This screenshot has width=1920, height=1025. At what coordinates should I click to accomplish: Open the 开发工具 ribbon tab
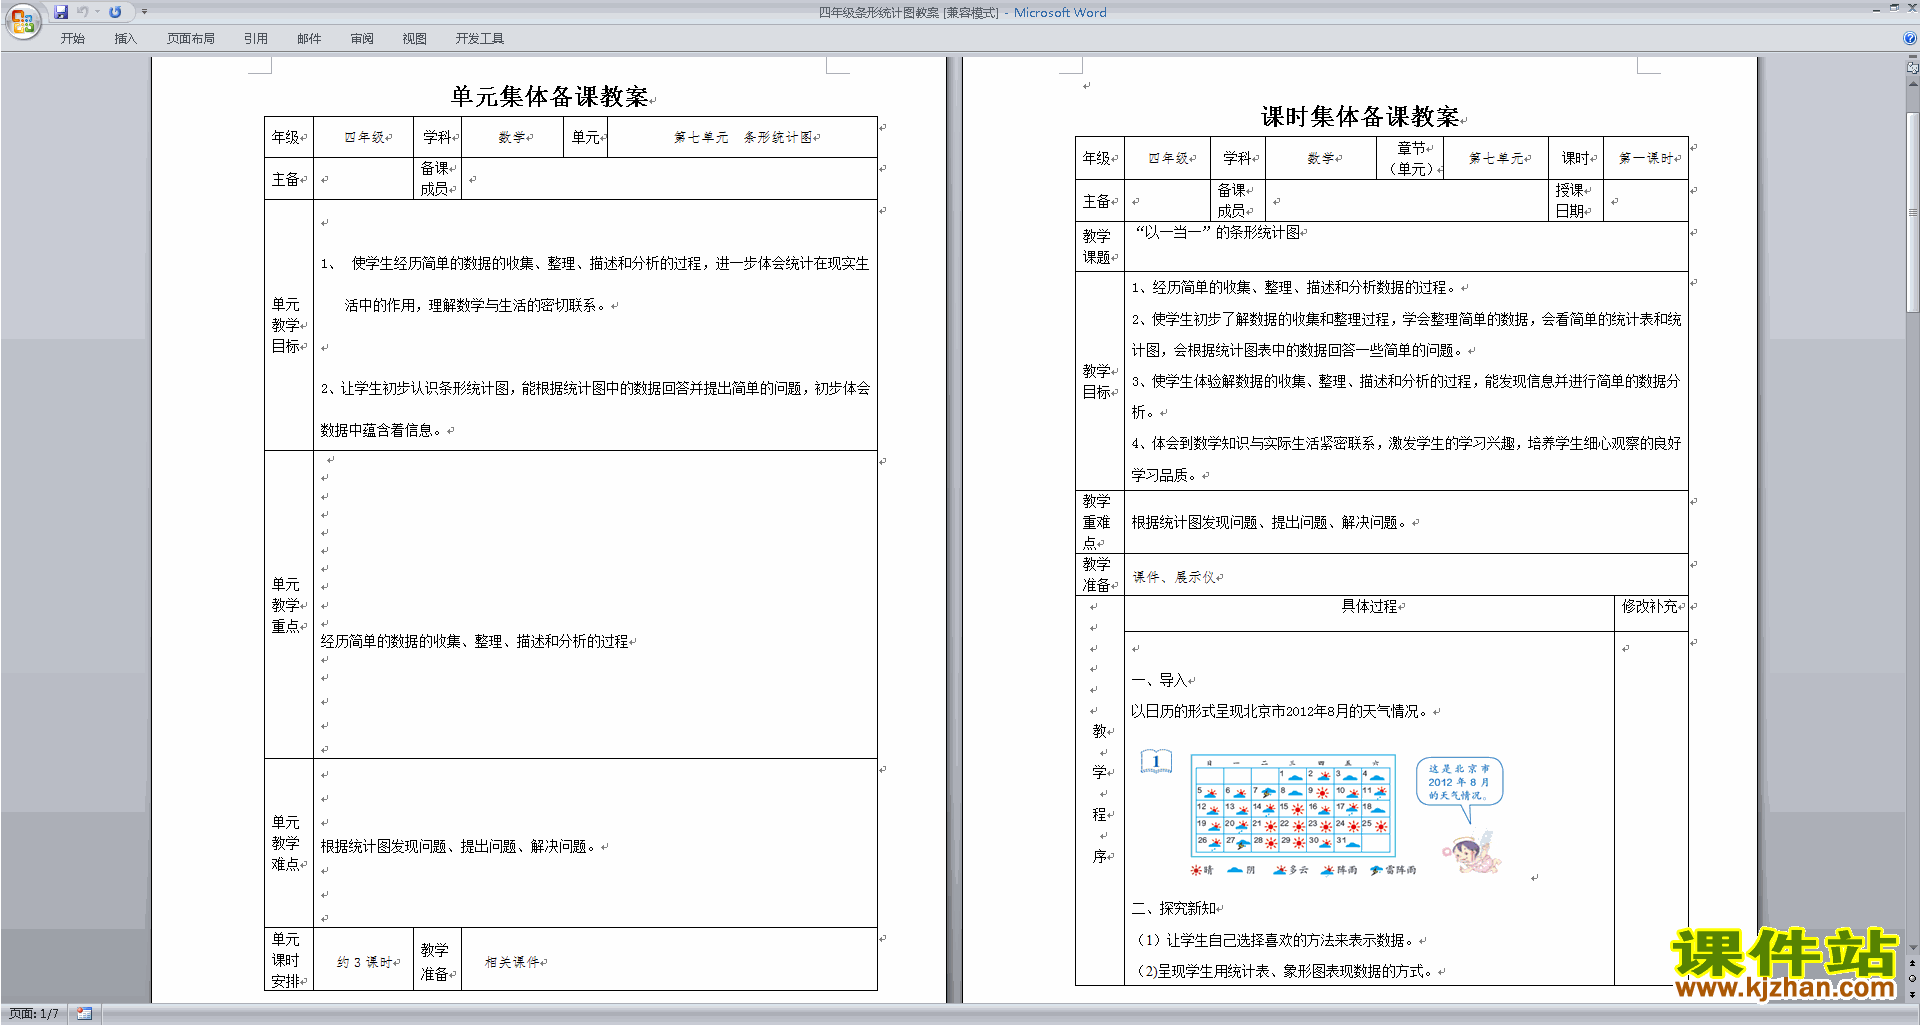click(480, 39)
